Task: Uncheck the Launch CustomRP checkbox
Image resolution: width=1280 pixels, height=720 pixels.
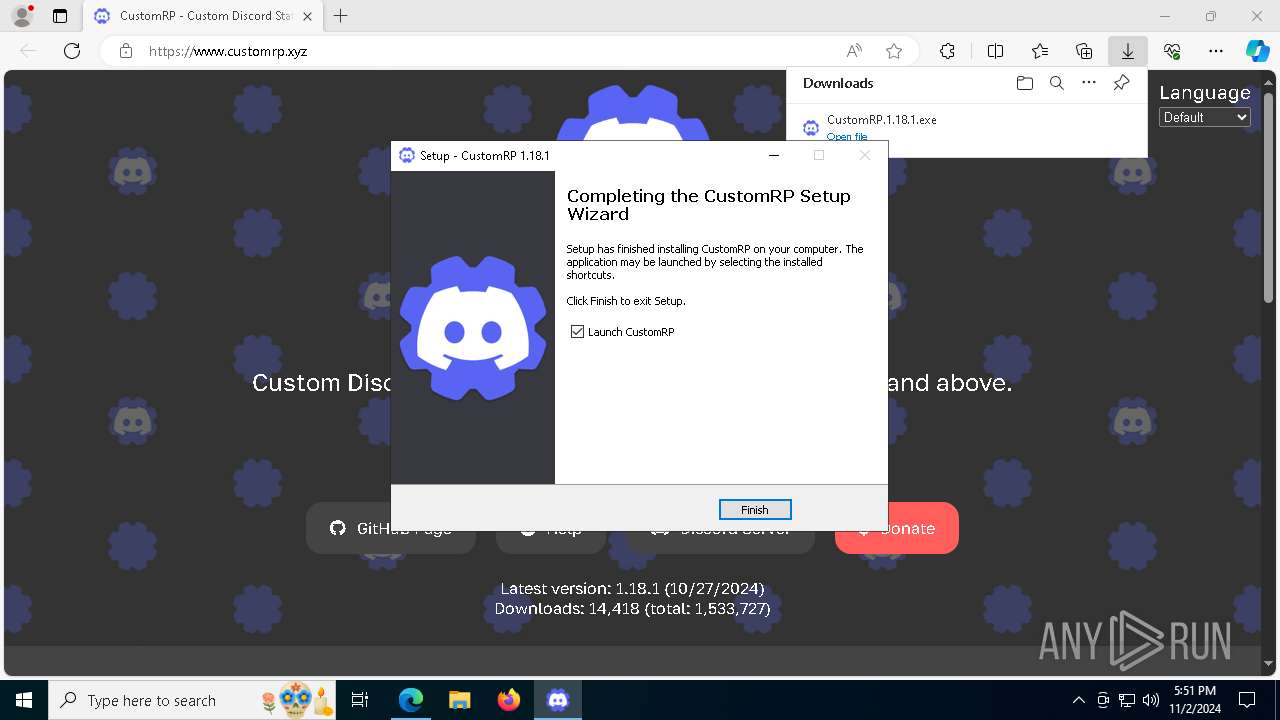Action: [x=577, y=332]
